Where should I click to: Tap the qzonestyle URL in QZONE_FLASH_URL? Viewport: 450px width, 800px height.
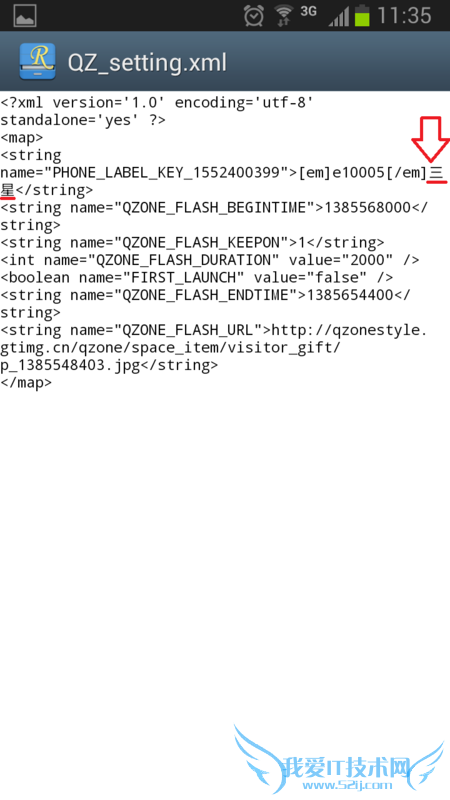pos(213,347)
